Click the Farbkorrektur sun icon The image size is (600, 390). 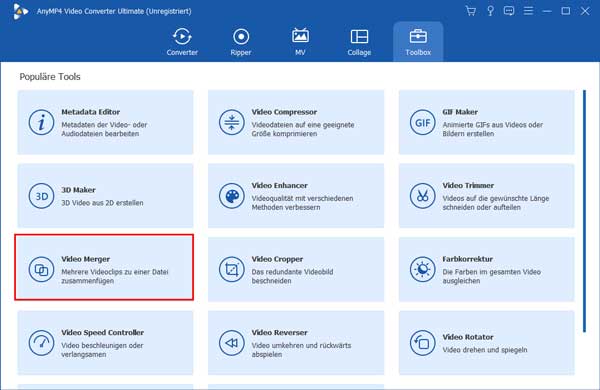pyautogui.click(x=422, y=269)
